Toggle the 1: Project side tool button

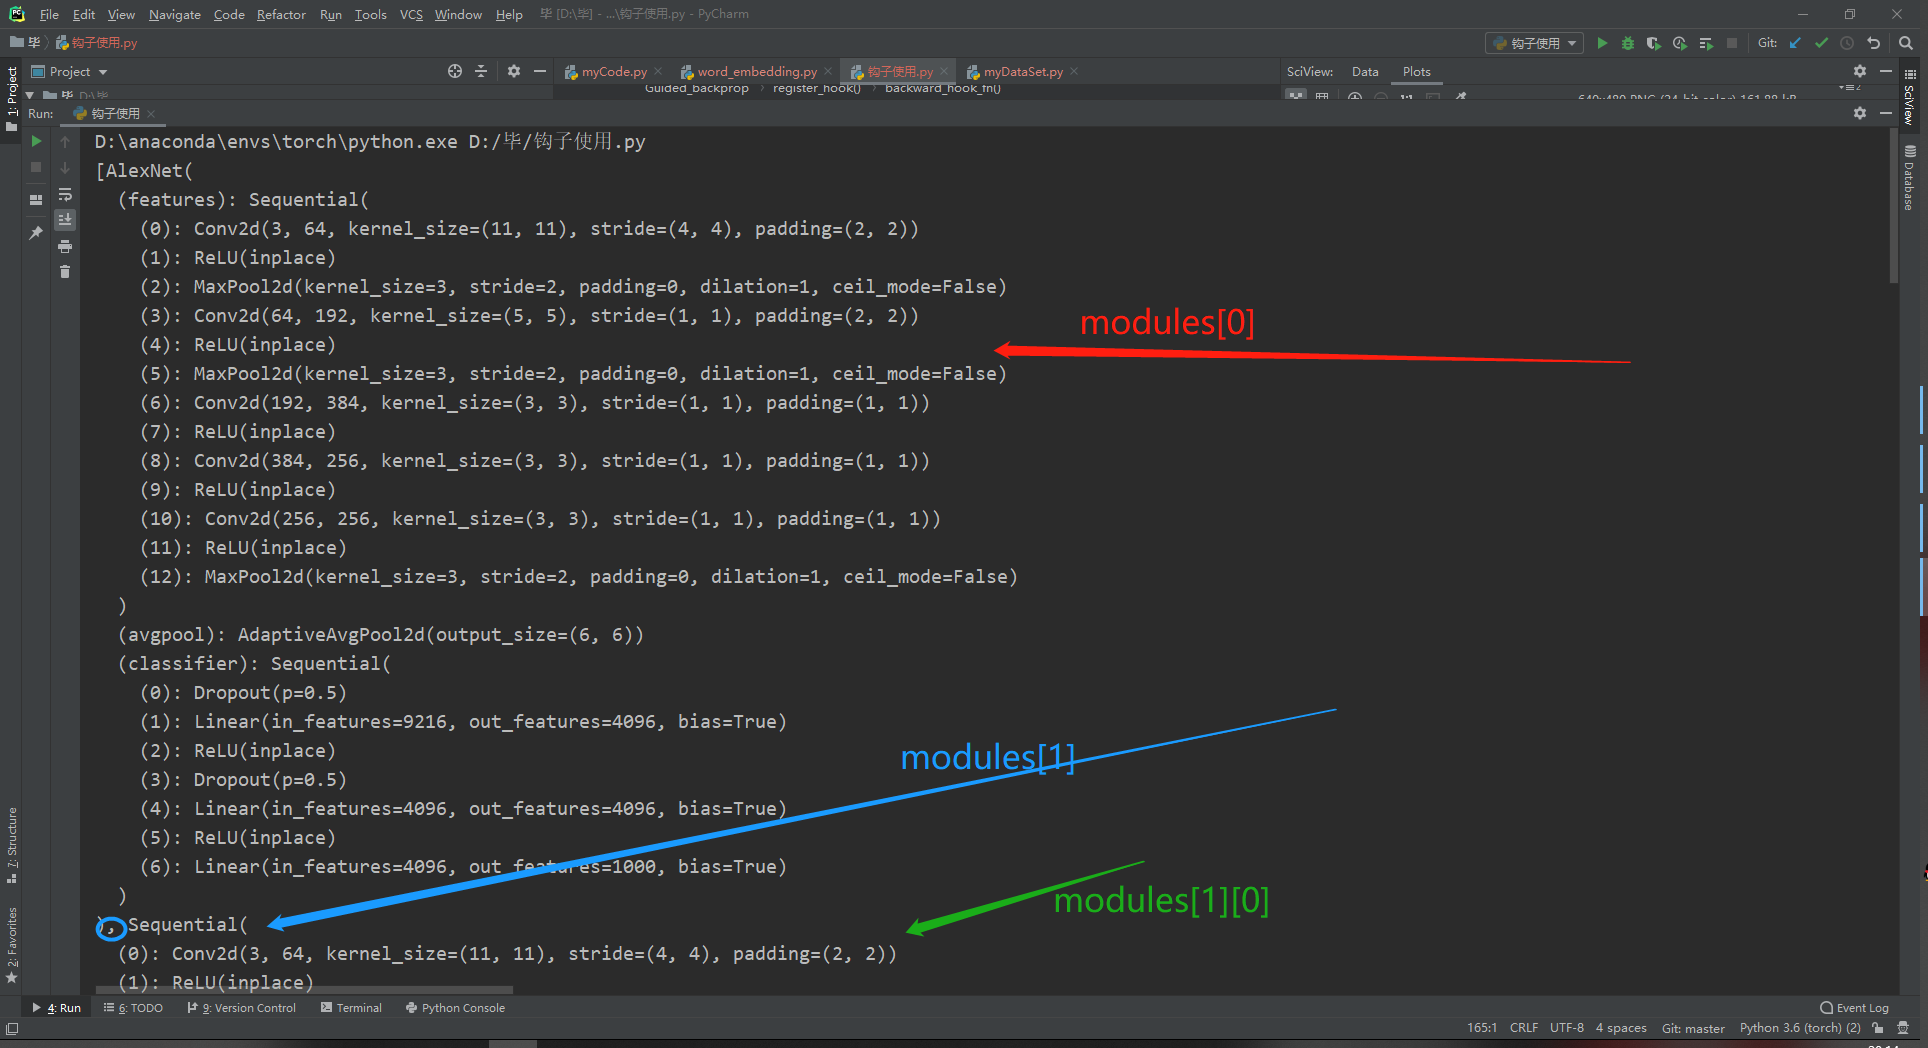12,98
